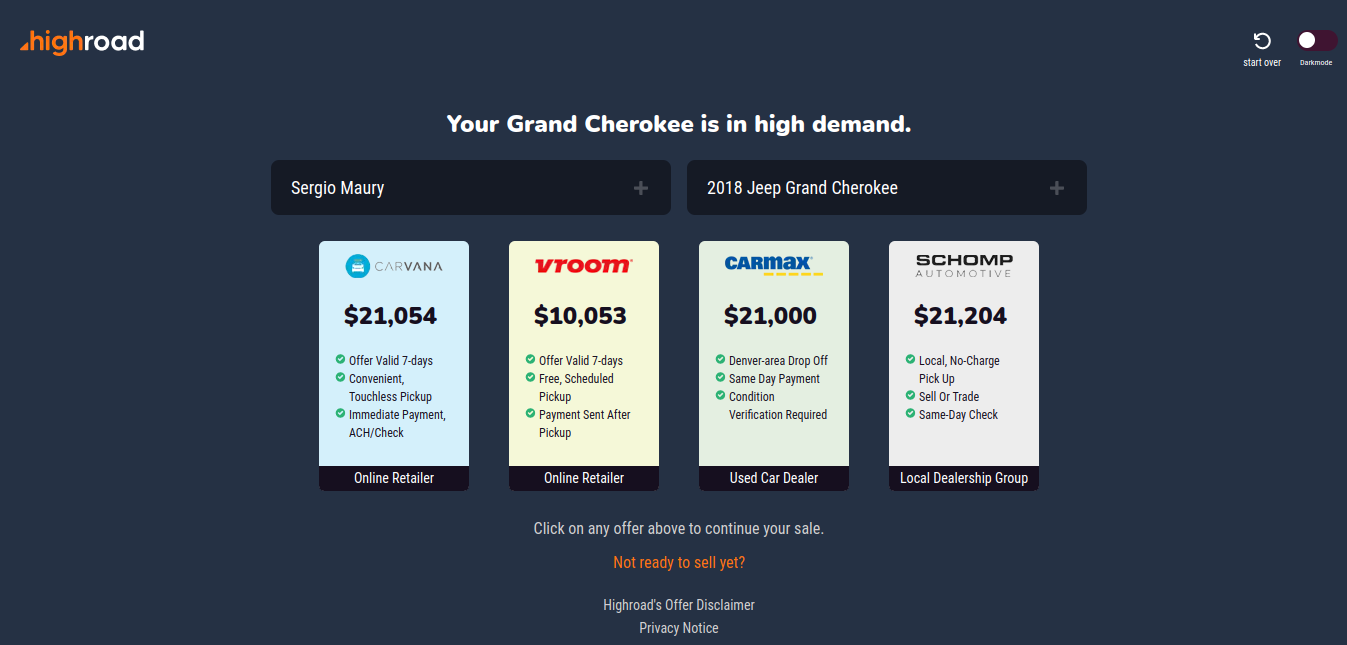Image resolution: width=1347 pixels, height=645 pixels.
Task: Open the Privacy Notice
Action: [678, 627]
